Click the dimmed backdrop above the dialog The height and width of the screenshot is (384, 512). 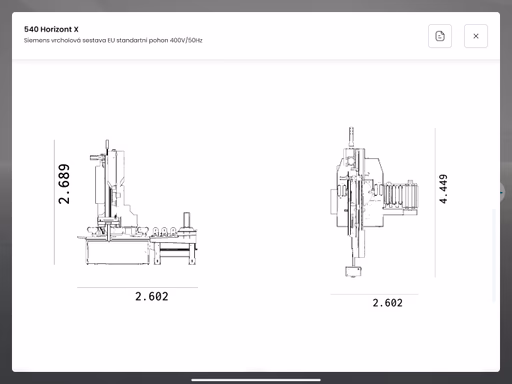coord(256,5)
